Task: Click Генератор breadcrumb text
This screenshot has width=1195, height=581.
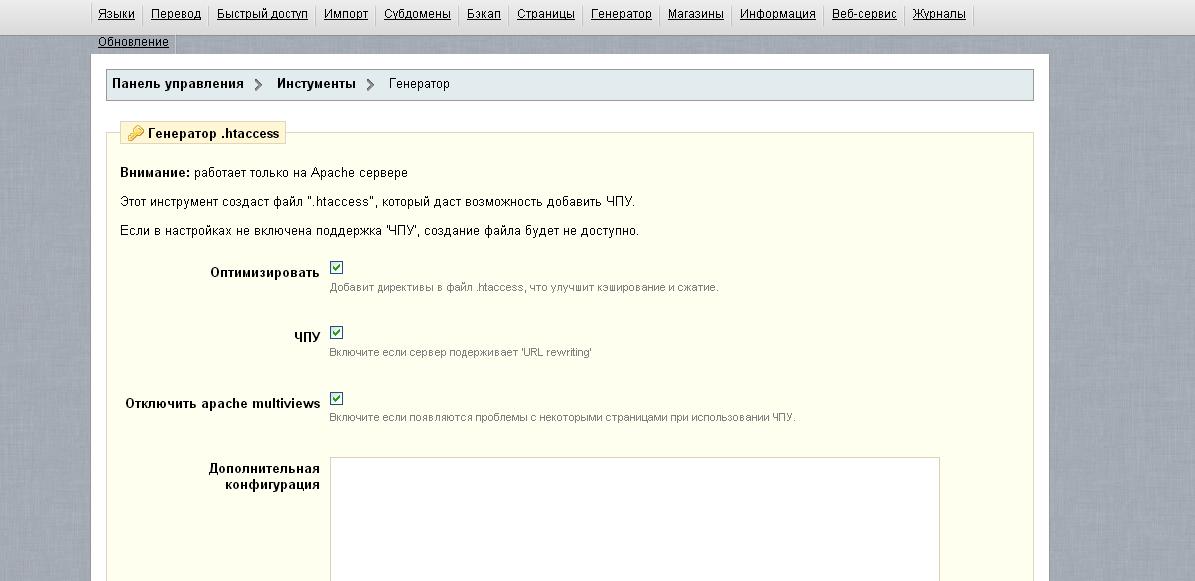Action: coord(419,84)
